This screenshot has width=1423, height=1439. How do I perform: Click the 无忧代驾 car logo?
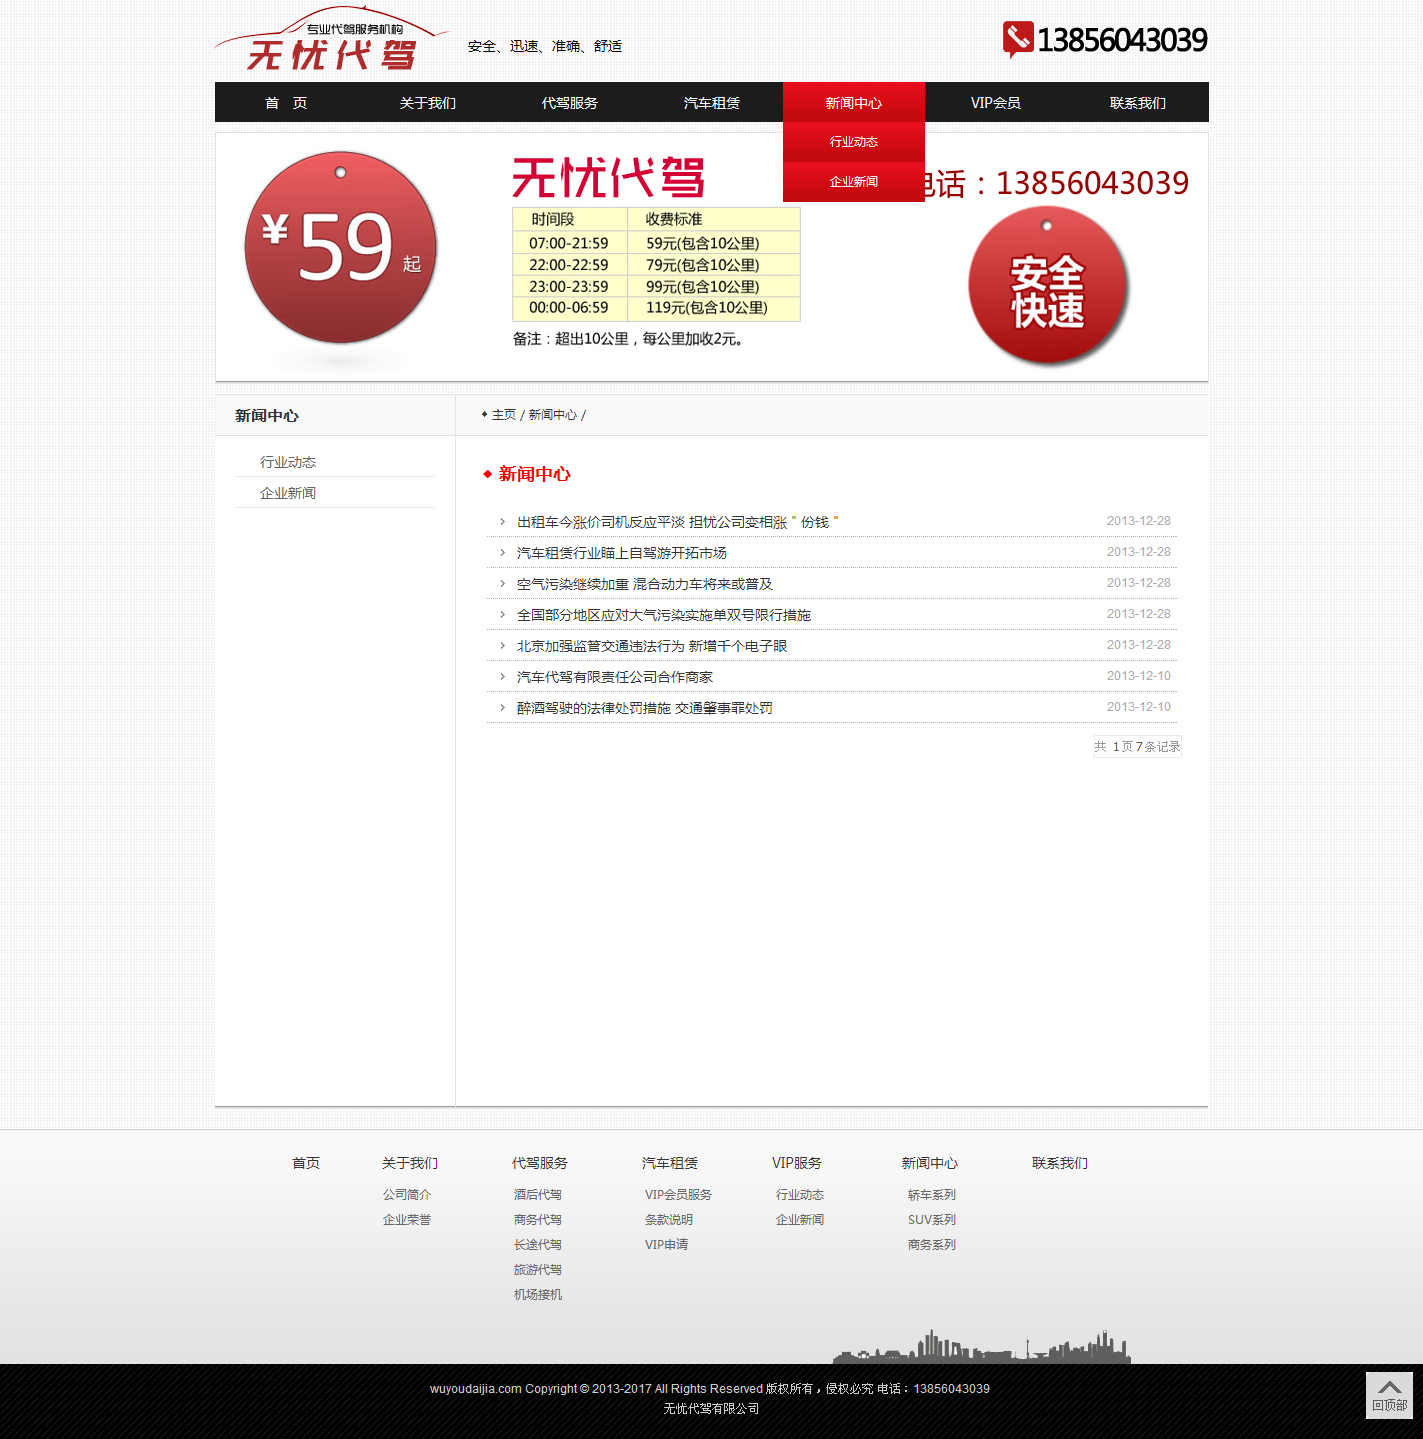[x=330, y=42]
